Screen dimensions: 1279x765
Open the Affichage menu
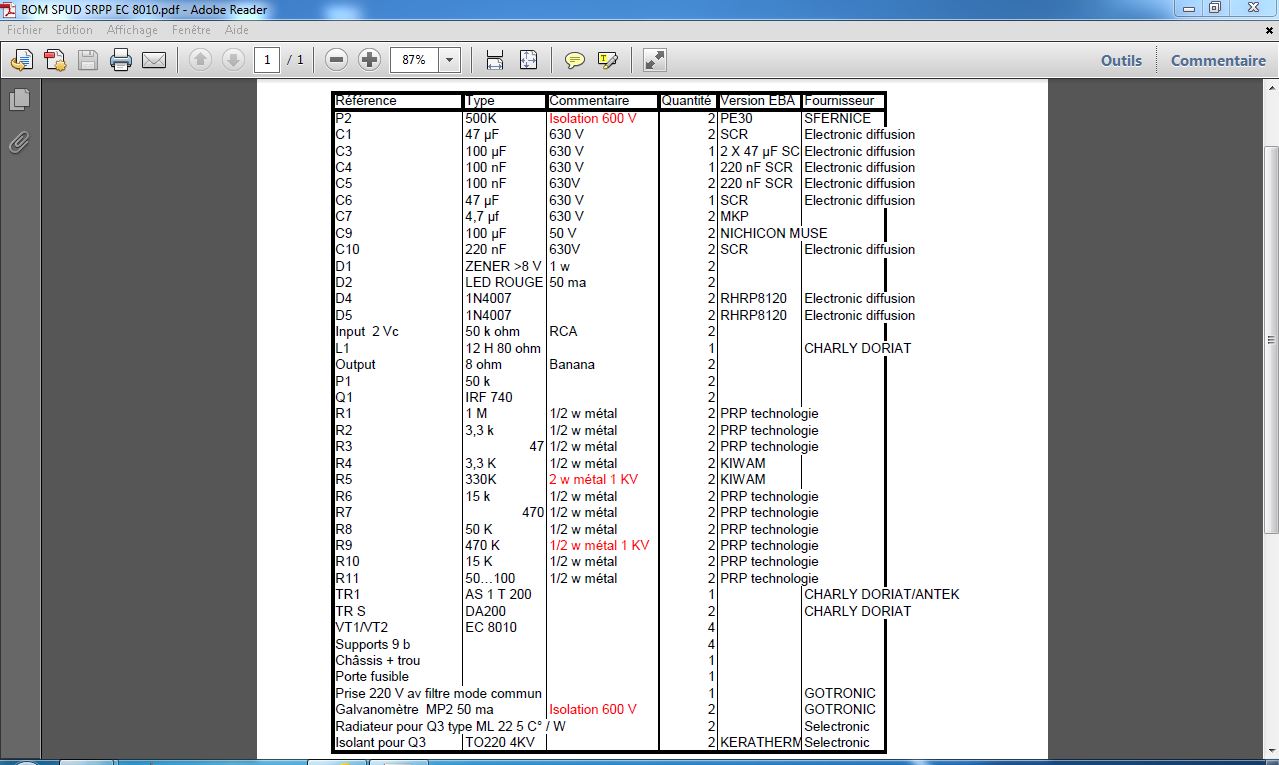(x=132, y=30)
